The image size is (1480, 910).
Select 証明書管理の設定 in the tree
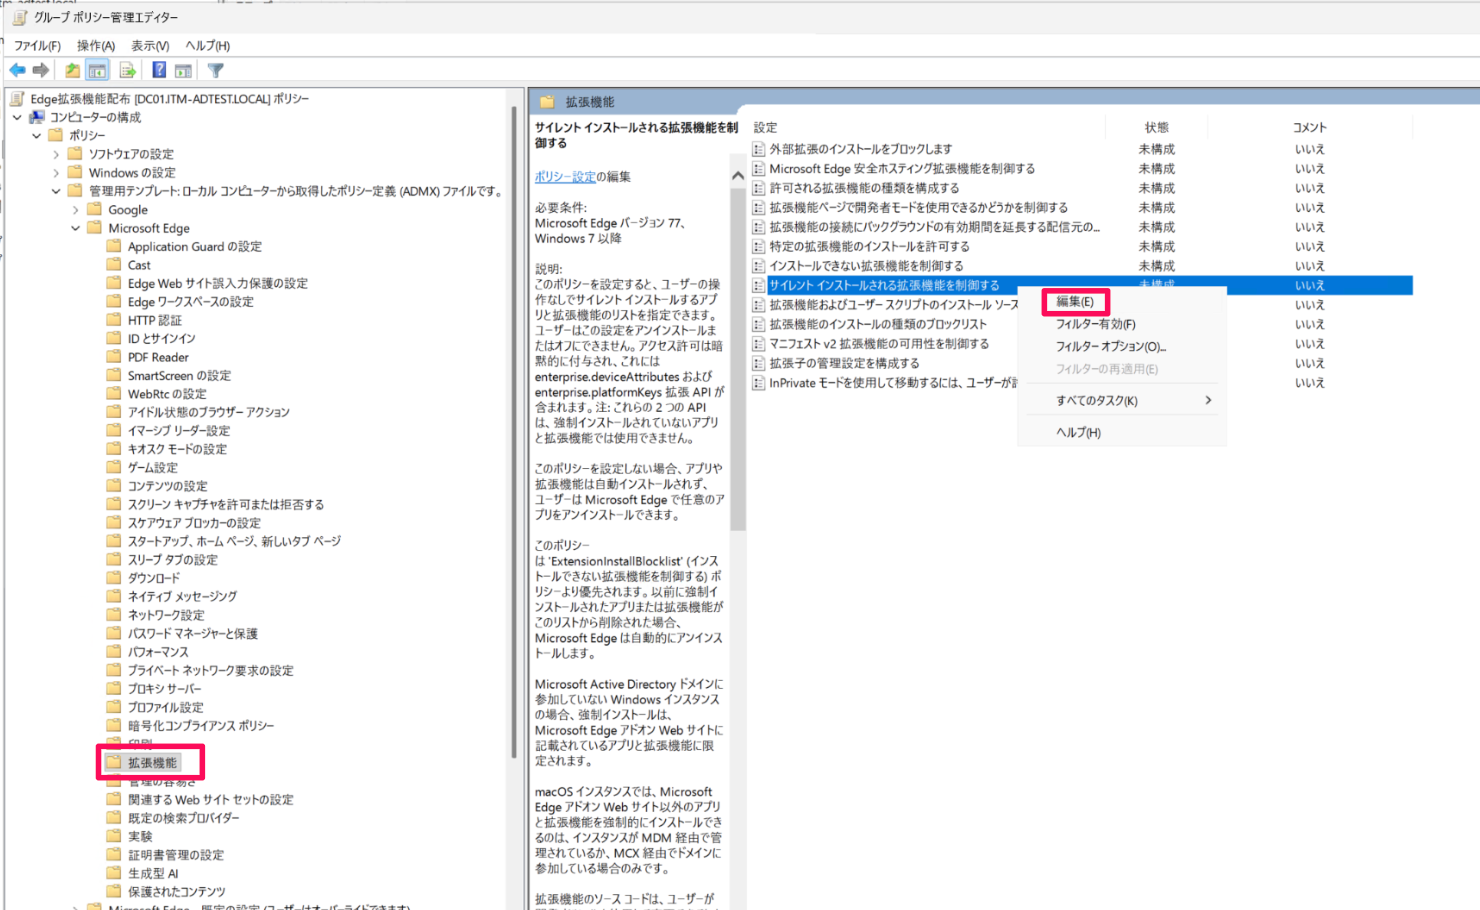(176, 855)
